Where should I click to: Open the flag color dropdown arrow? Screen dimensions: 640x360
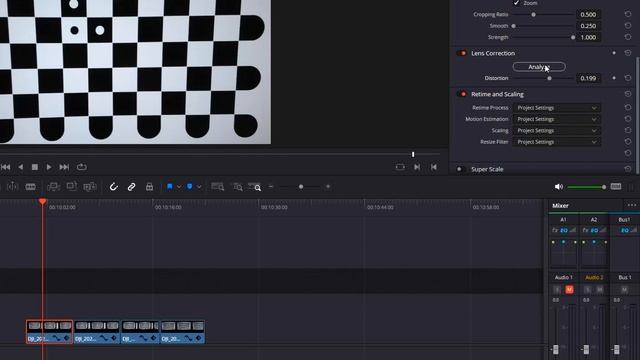click(179, 187)
